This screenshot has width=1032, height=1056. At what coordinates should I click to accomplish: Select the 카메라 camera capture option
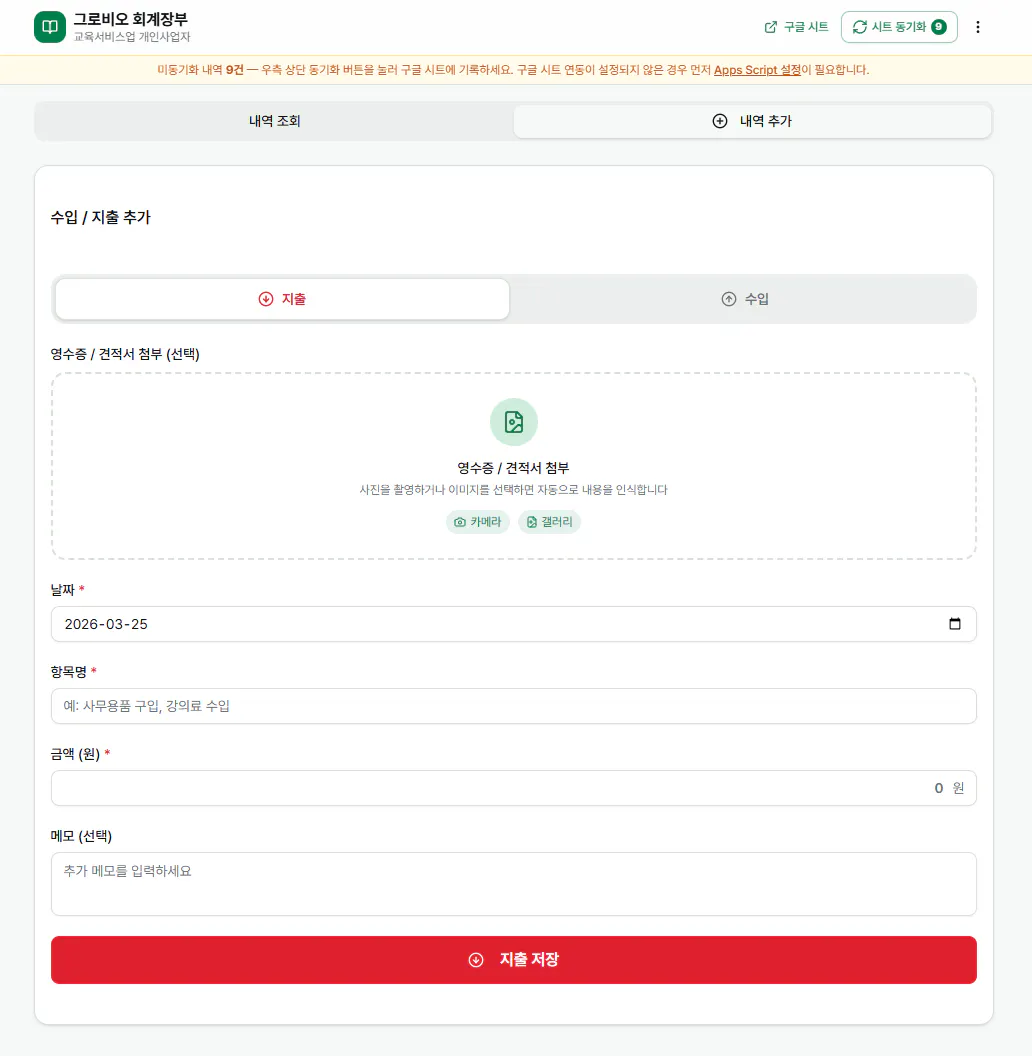(478, 521)
